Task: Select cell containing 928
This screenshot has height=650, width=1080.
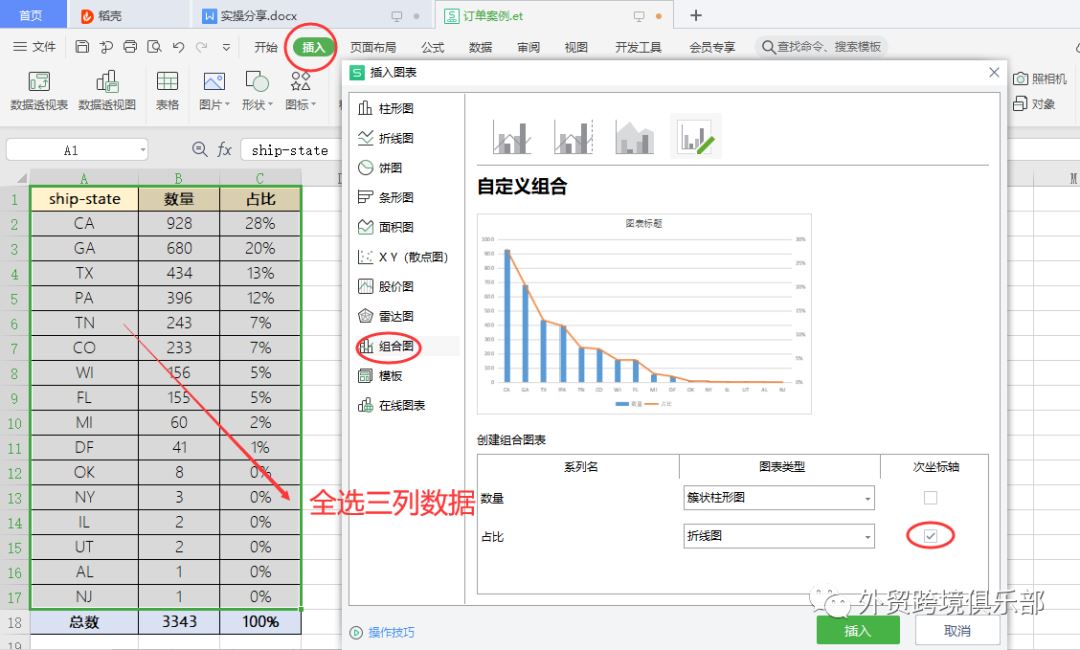Action: [179, 223]
